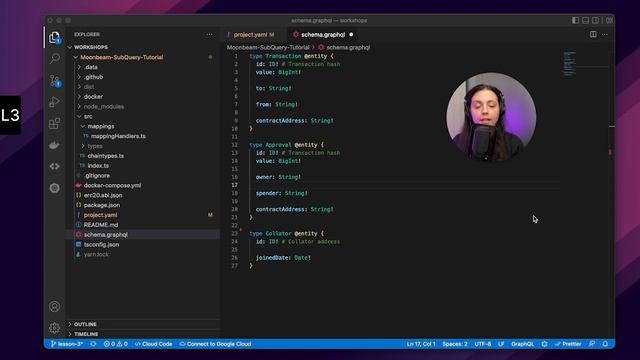Click unsaved dot on schema.graphql tab

click(x=351, y=35)
